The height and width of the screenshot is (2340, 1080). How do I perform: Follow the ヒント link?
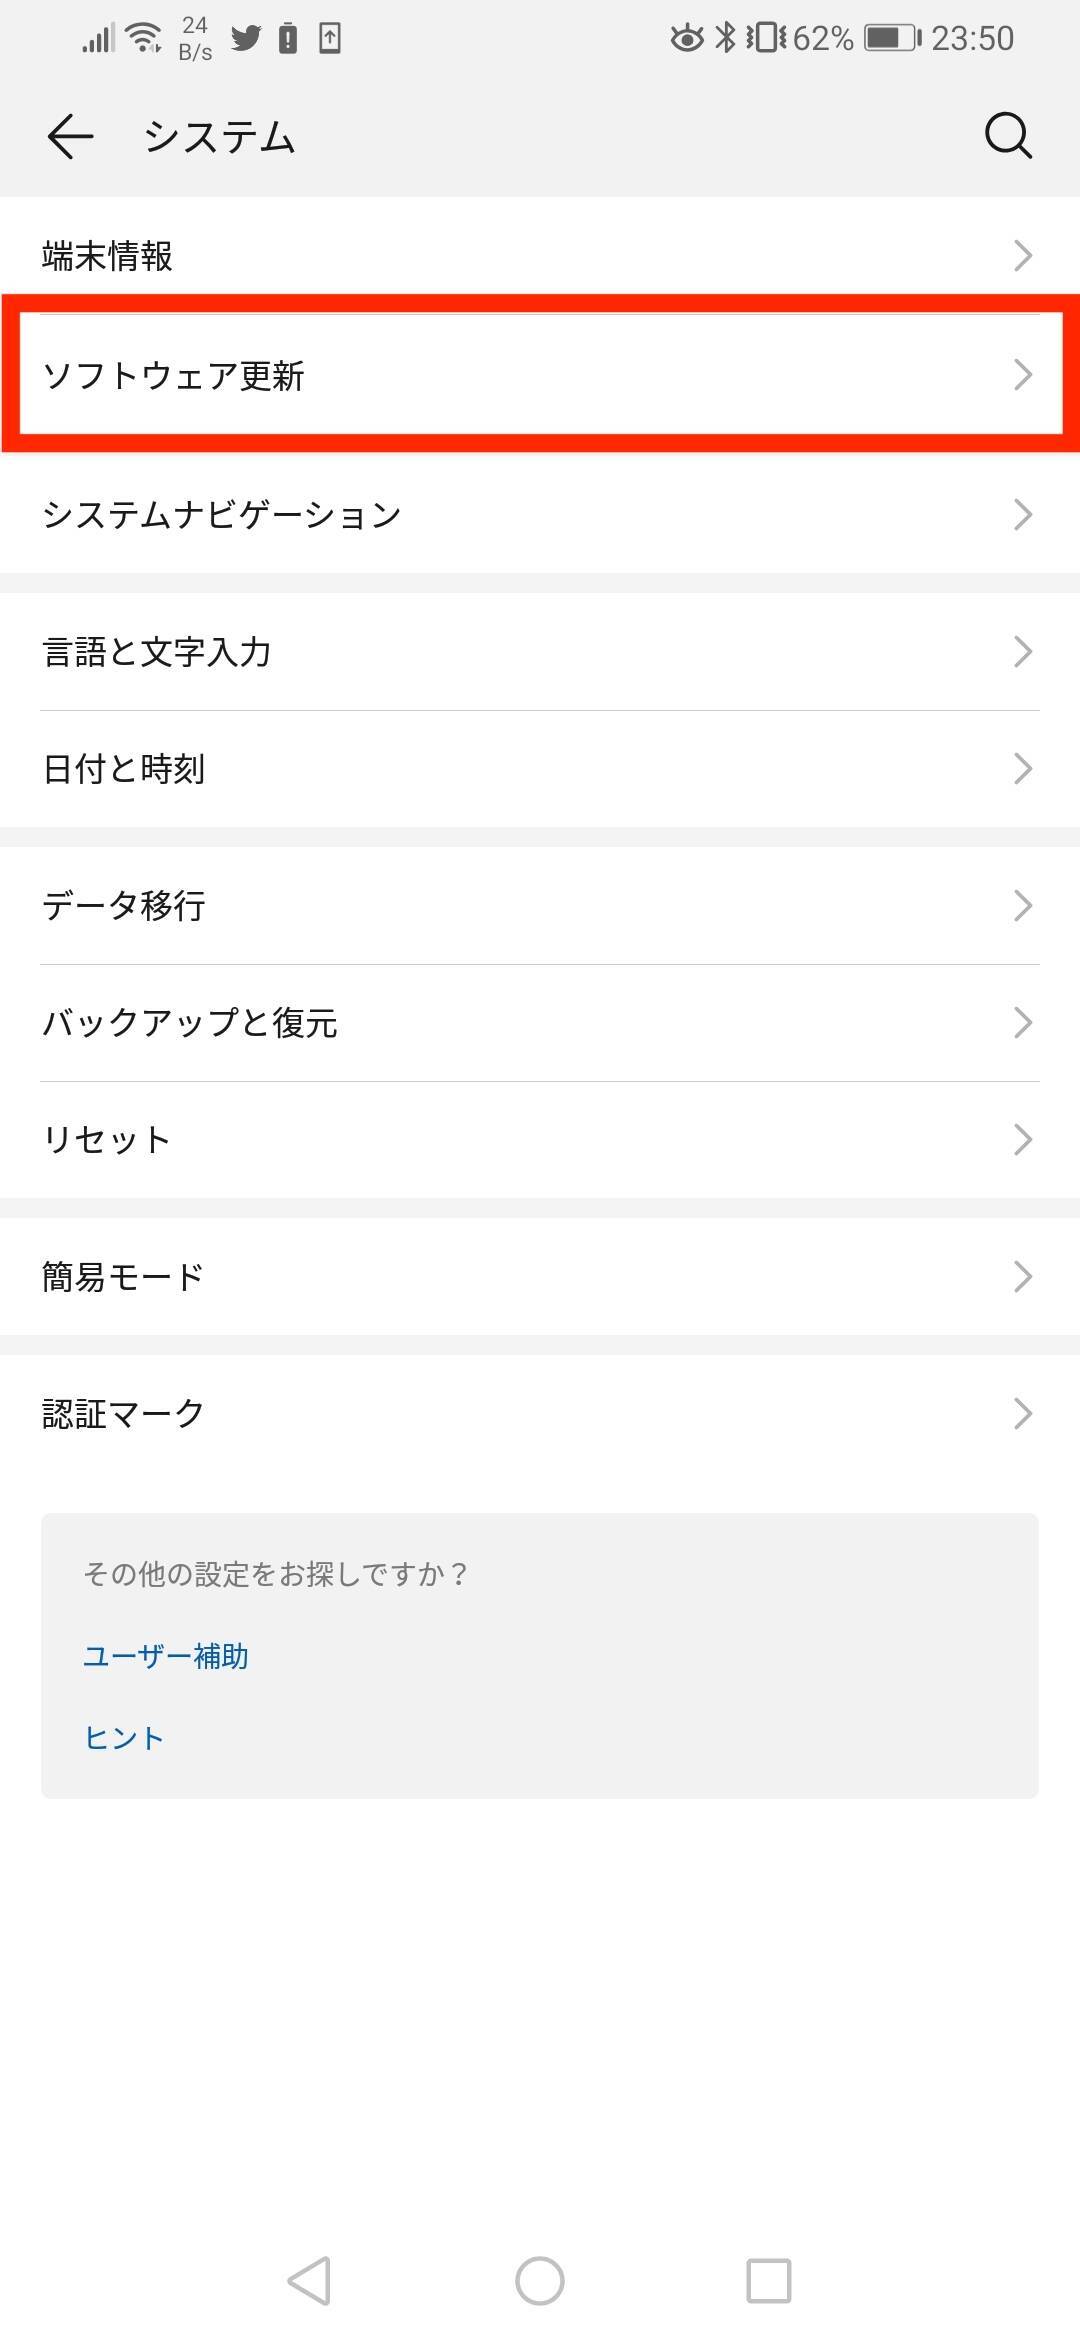(124, 1738)
